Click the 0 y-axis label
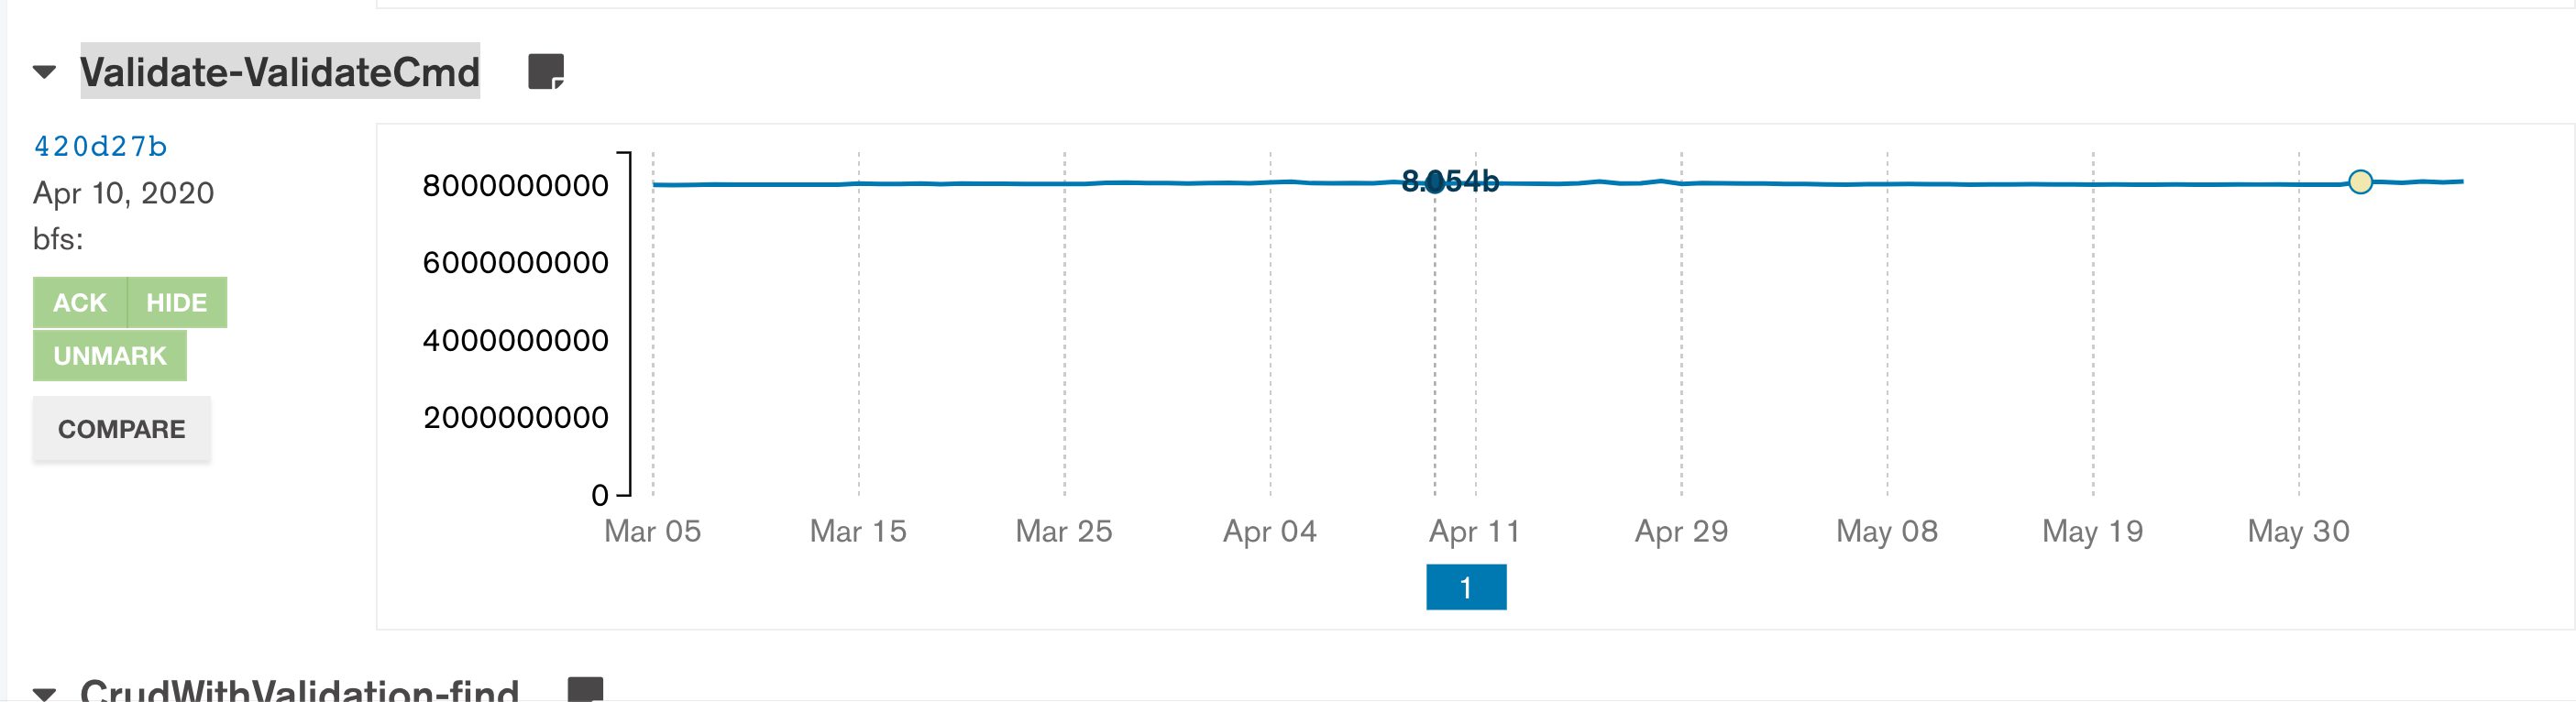The width and height of the screenshot is (2576, 702). (x=600, y=495)
